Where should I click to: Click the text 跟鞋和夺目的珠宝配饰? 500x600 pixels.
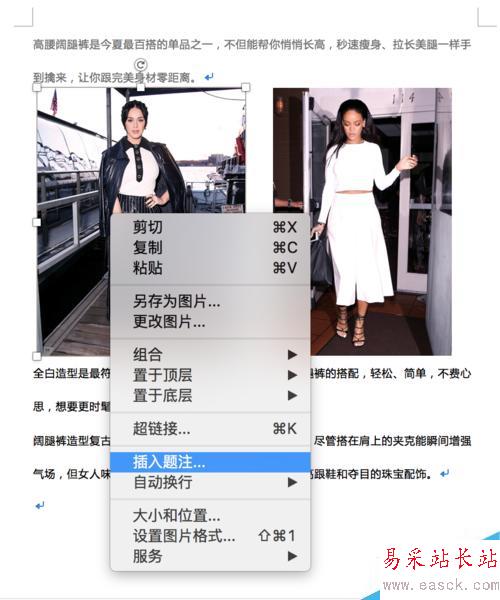coord(370,474)
